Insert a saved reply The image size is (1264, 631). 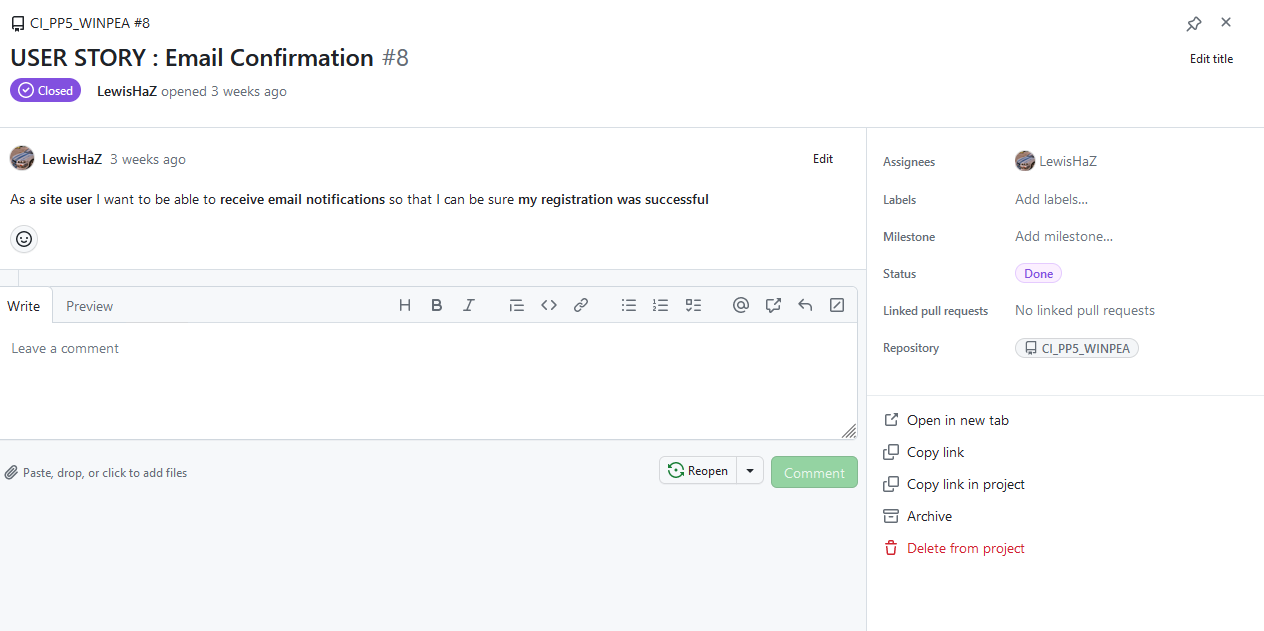pos(805,306)
